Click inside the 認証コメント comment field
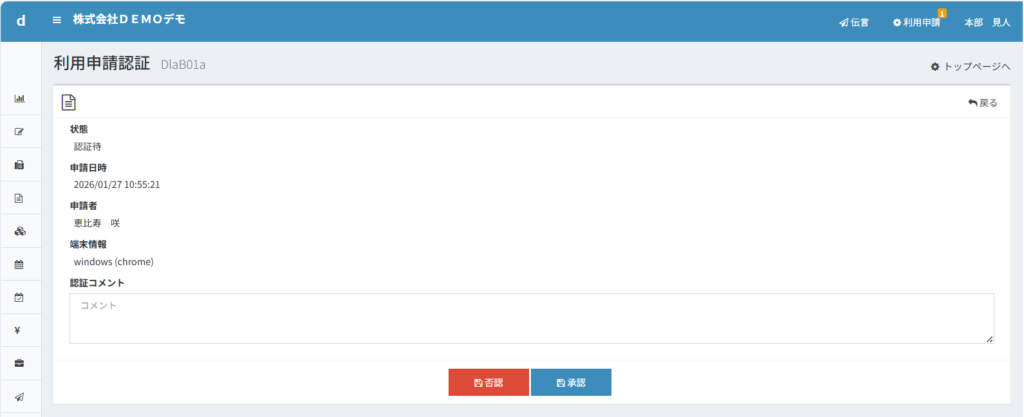Viewport: 1024px width, 417px height. [531, 318]
